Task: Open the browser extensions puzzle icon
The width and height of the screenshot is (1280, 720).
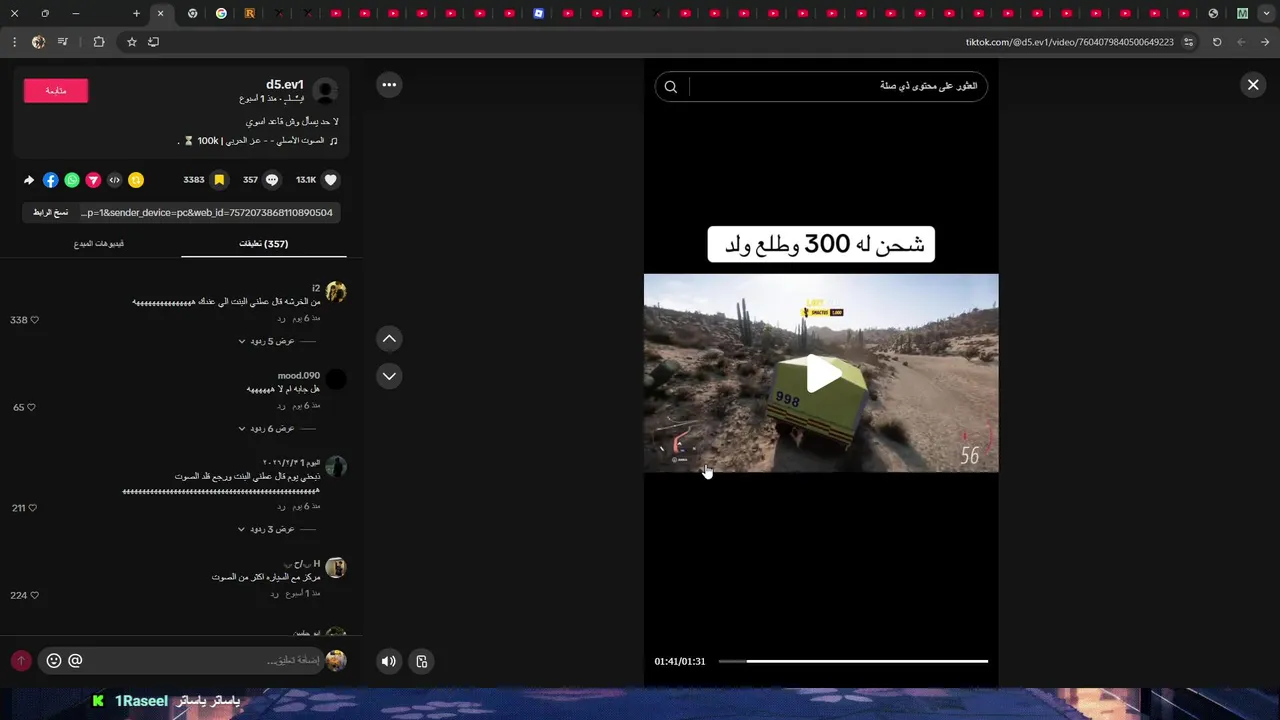Action: (x=98, y=42)
